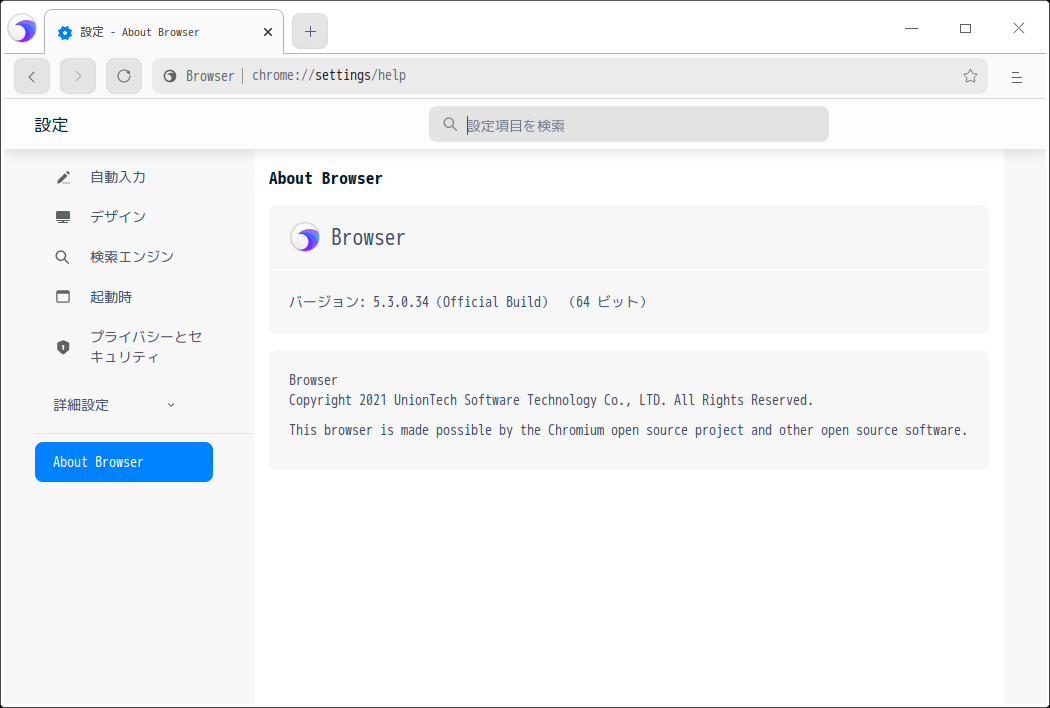This screenshot has width=1050, height=708.
Task: Expand the 詳細設定 section
Action: point(114,405)
